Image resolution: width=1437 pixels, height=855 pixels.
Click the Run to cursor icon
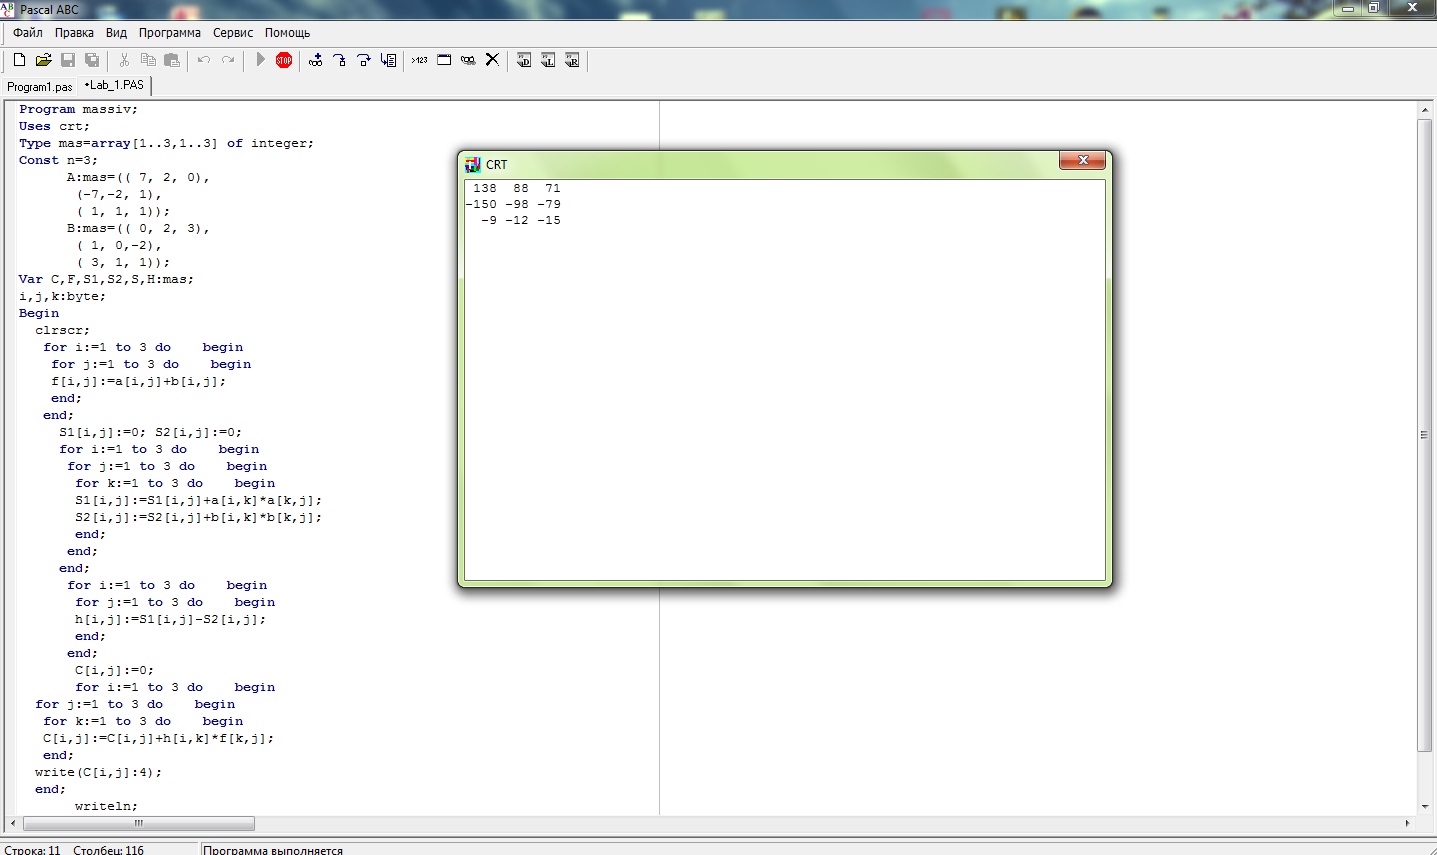tap(388, 60)
